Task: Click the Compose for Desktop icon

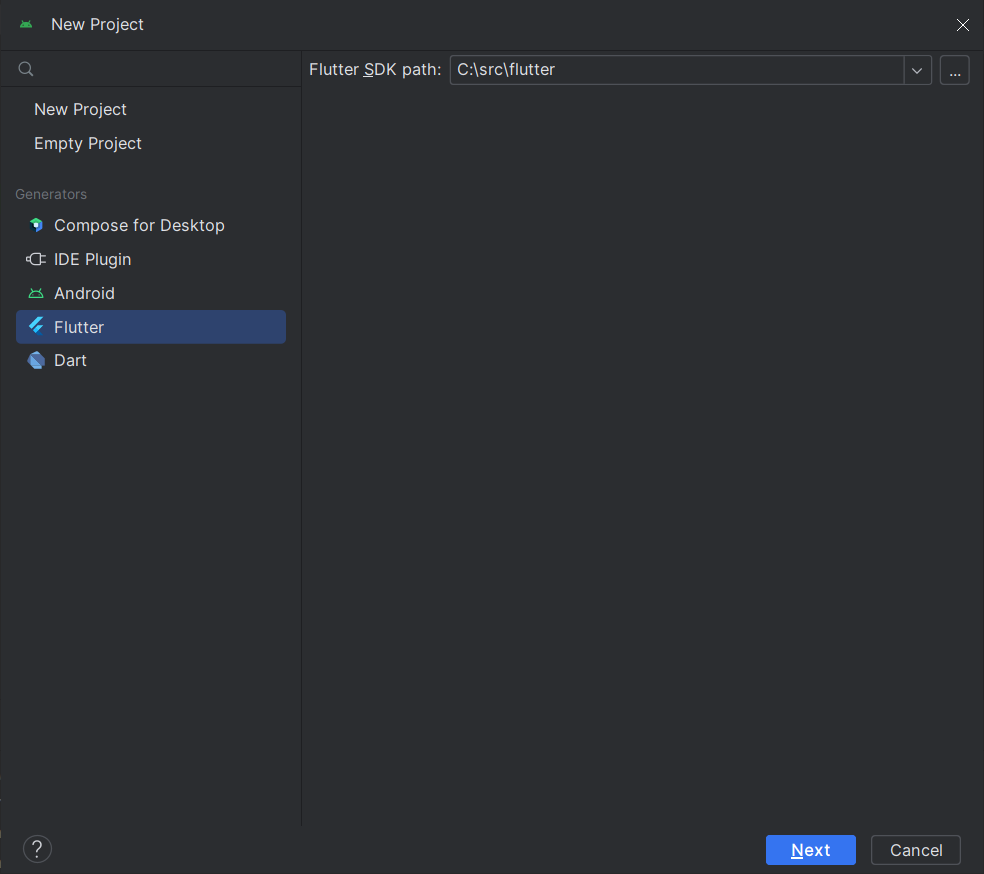Action: point(36,225)
